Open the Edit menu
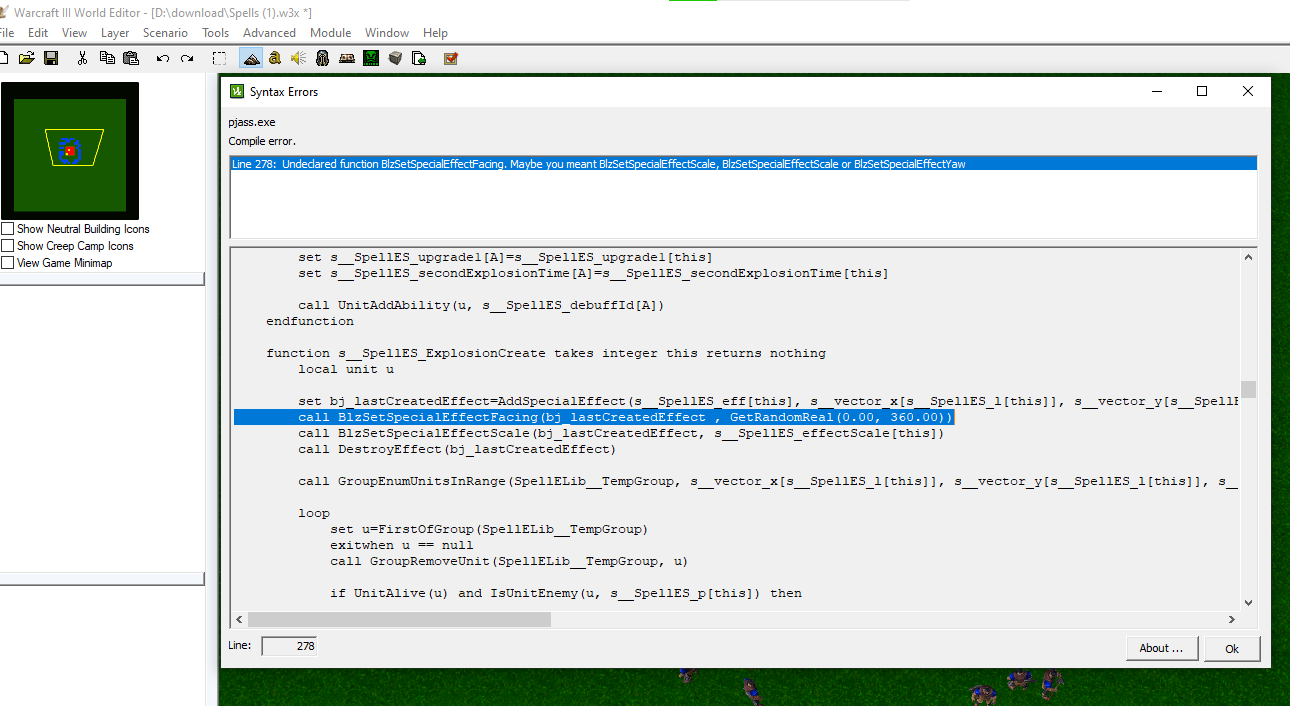 click(38, 33)
